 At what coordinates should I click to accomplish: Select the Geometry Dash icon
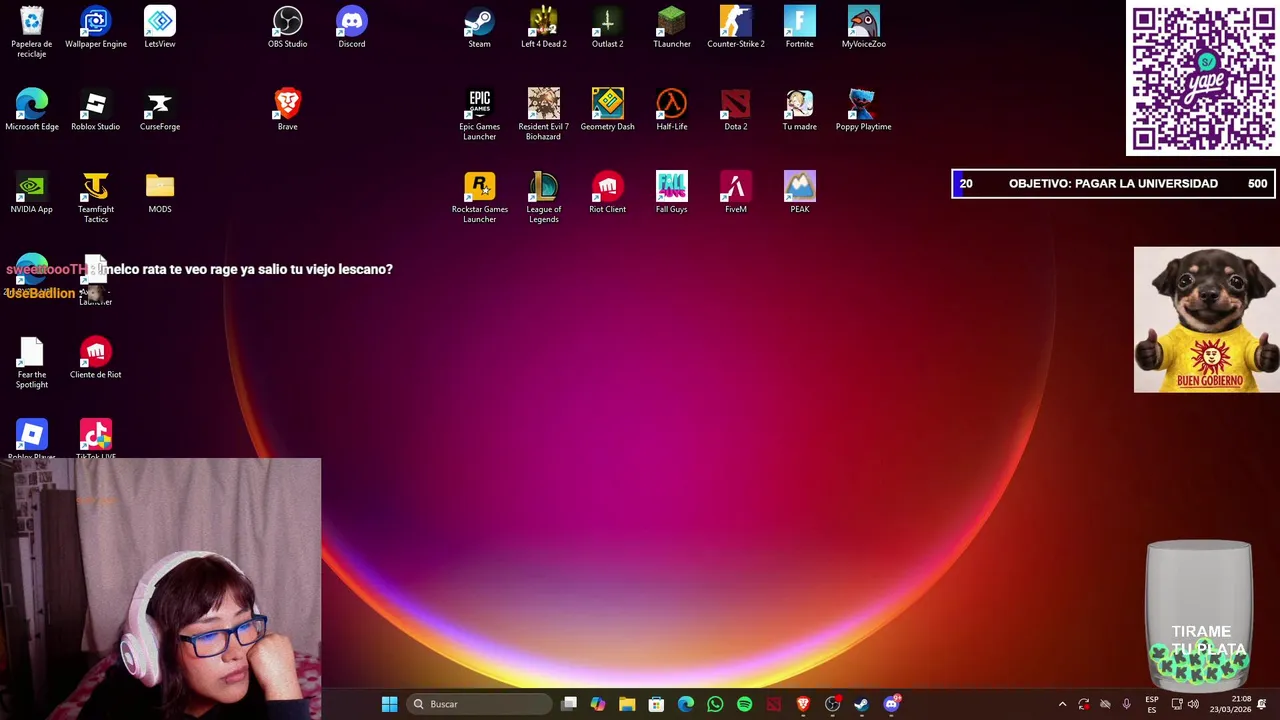608,110
